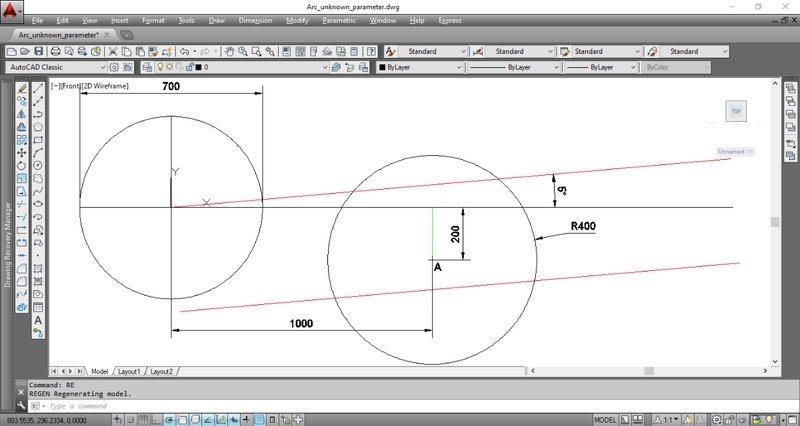
Task: Click the Unnamed view label under ViewCube
Action: point(734,152)
